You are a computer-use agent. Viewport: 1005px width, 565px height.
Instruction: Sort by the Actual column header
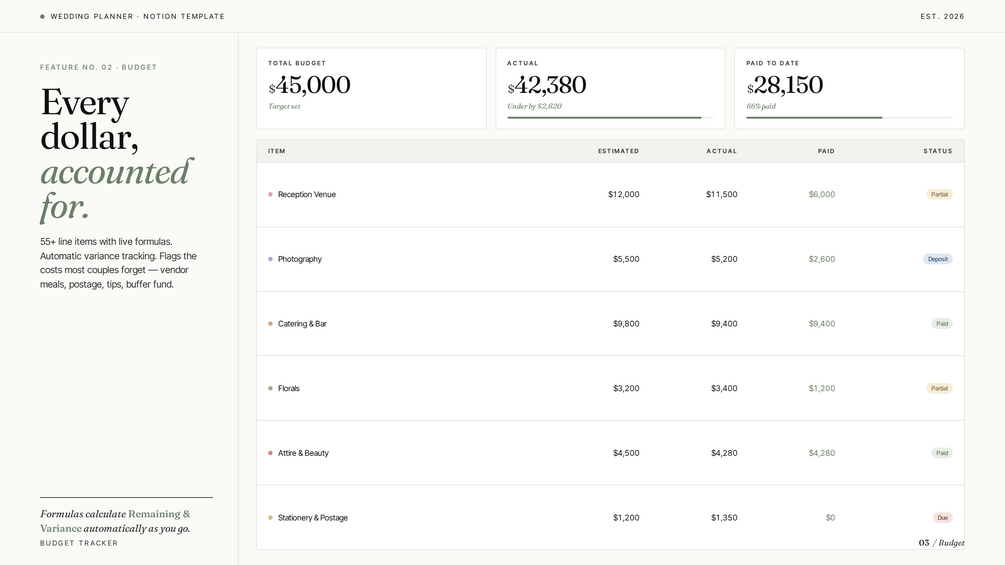[x=722, y=151]
